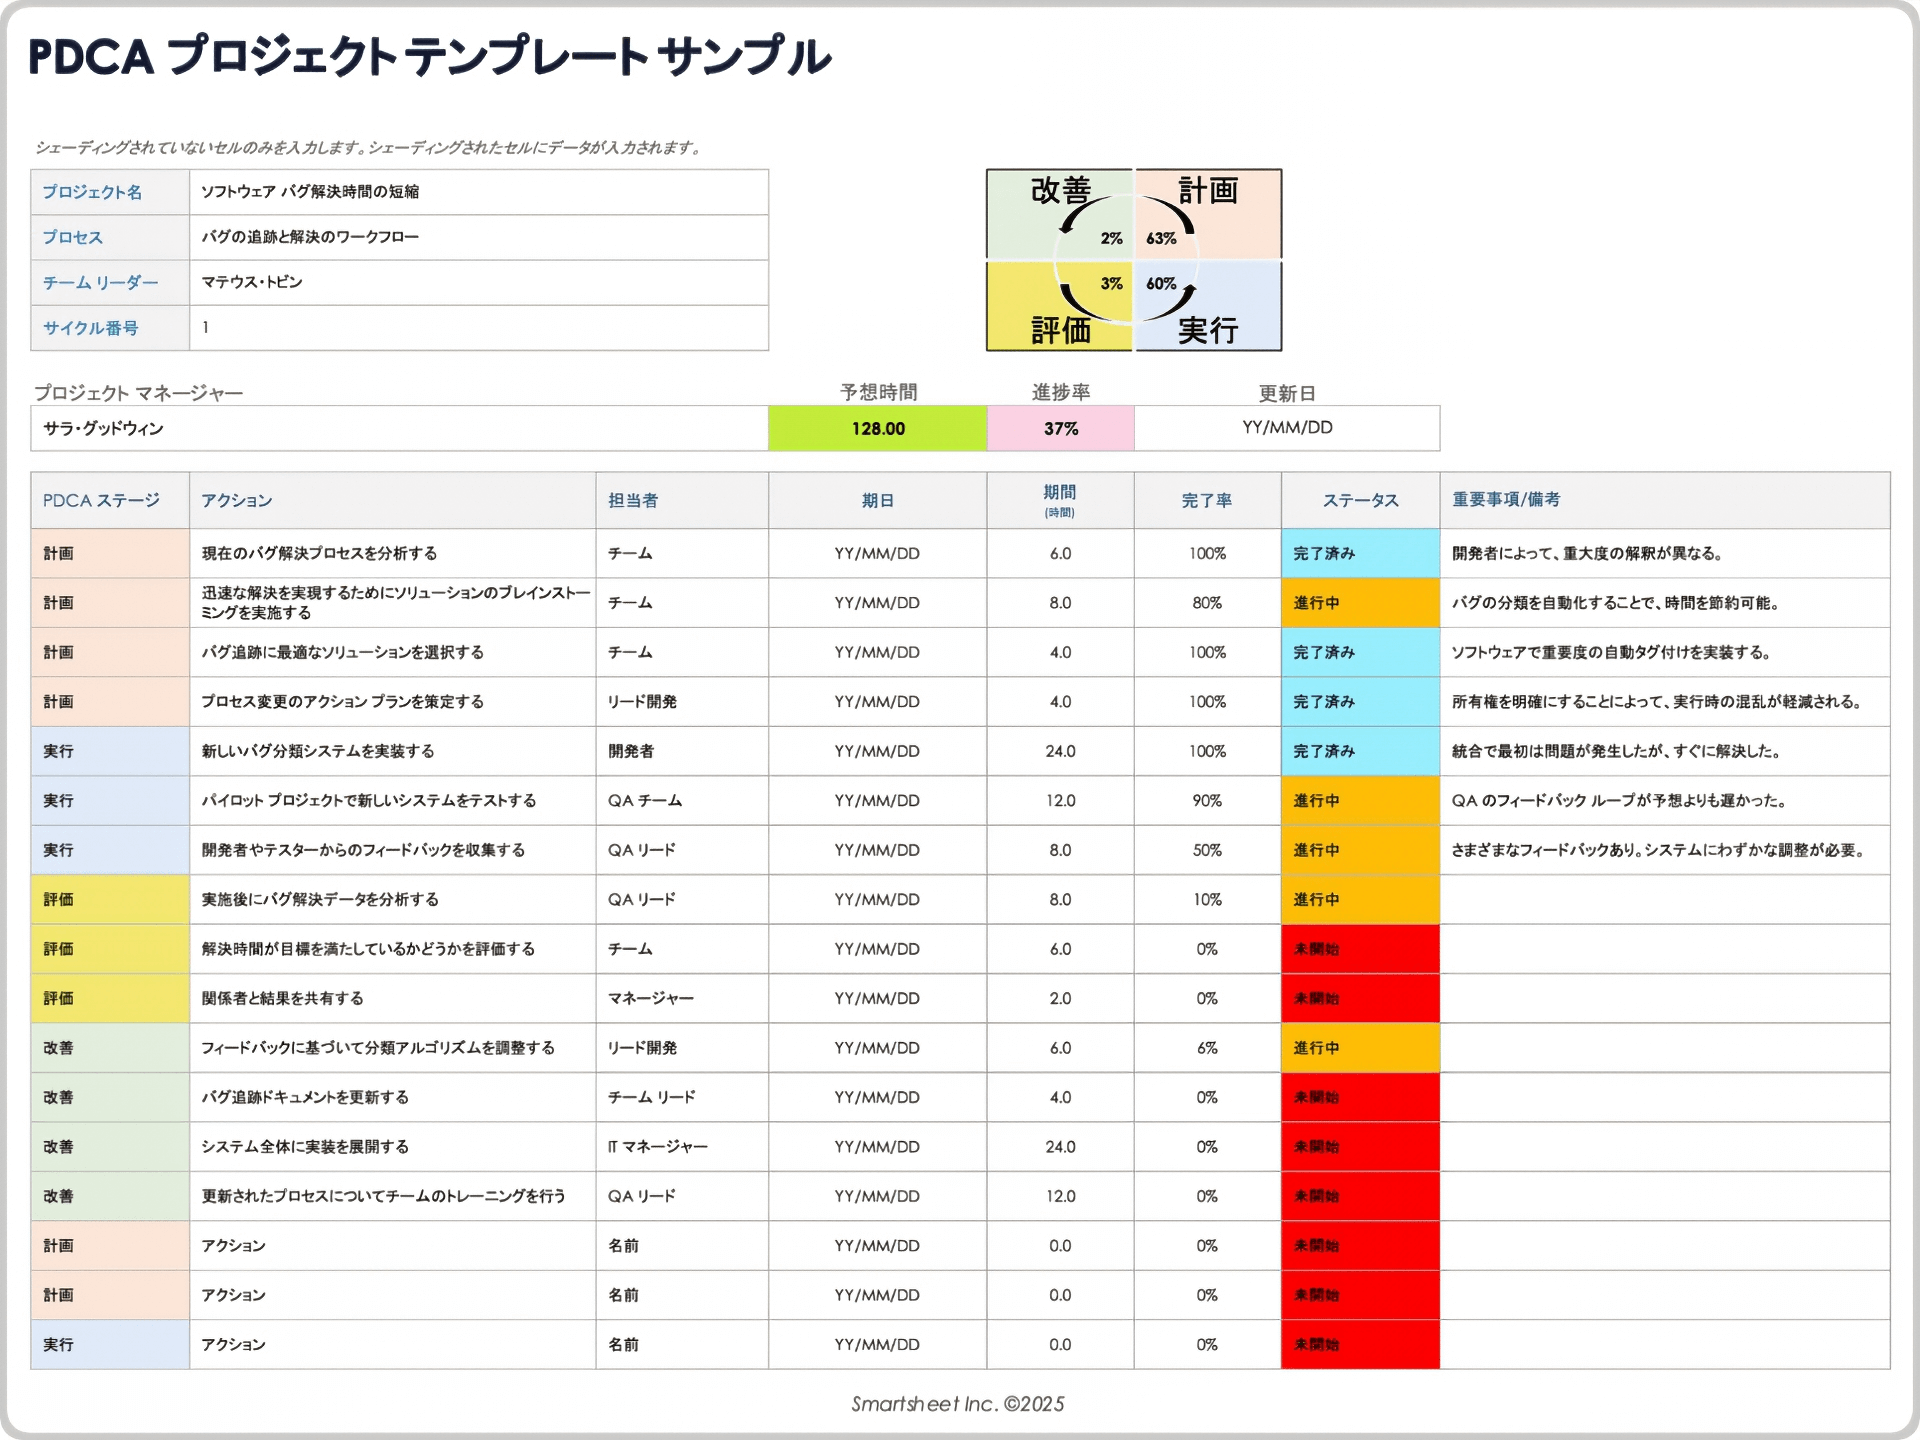Screen dimensions: 1920x1440
Task: Click the 60% value in the diagram
Action: pyautogui.click(x=1161, y=283)
